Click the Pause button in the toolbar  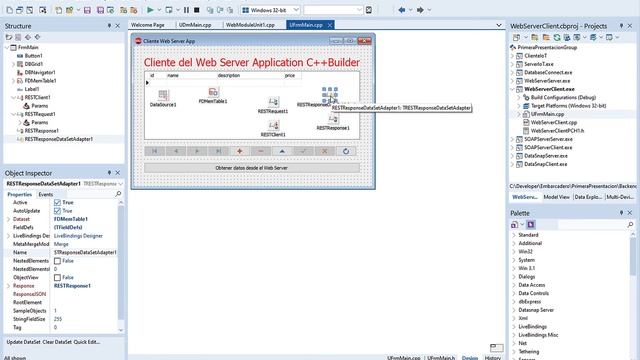[x=186, y=10]
